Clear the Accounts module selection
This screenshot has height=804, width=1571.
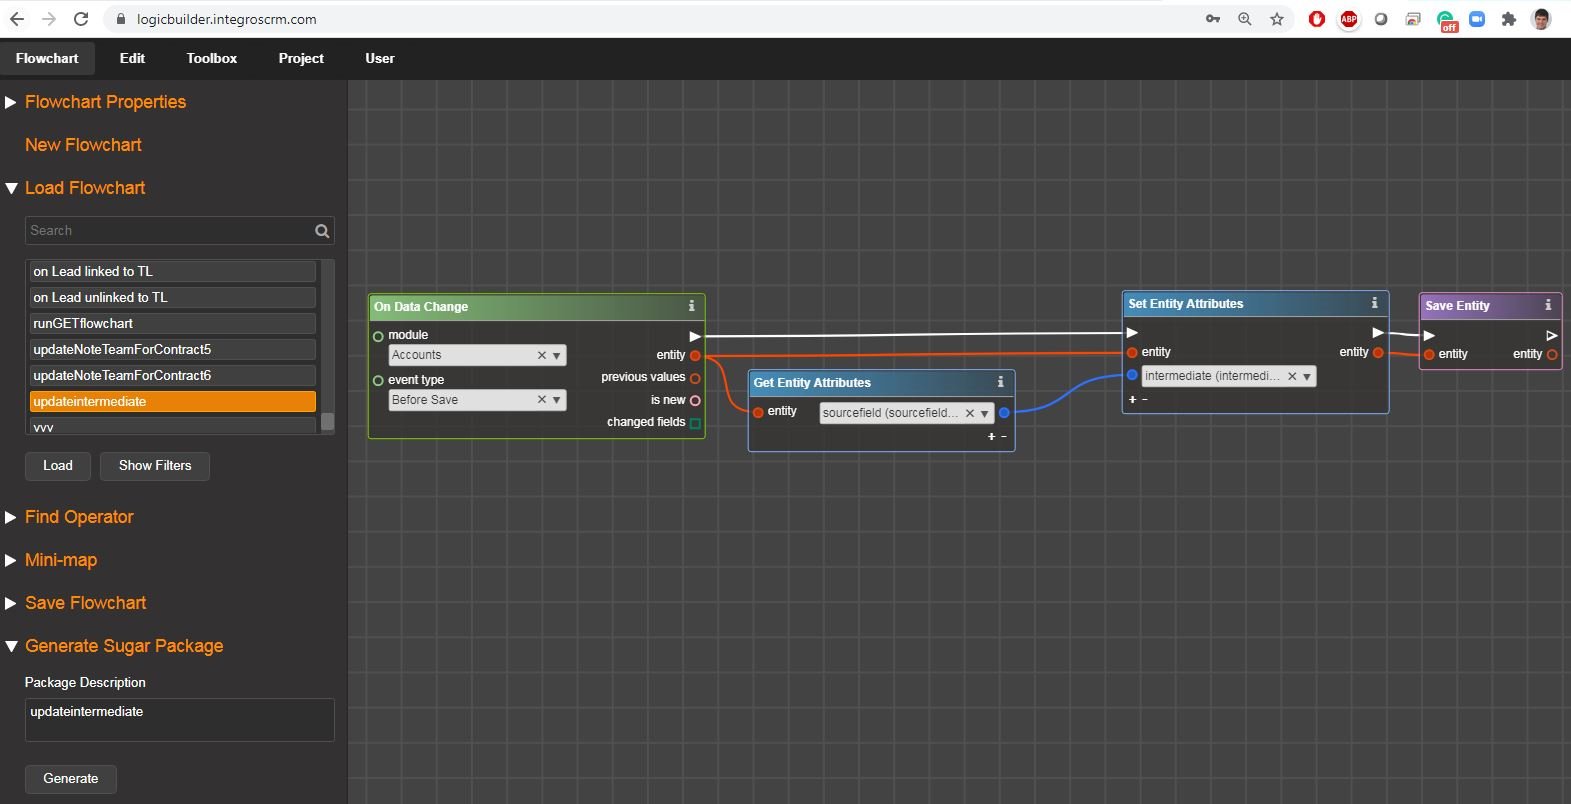[x=541, y=355]
